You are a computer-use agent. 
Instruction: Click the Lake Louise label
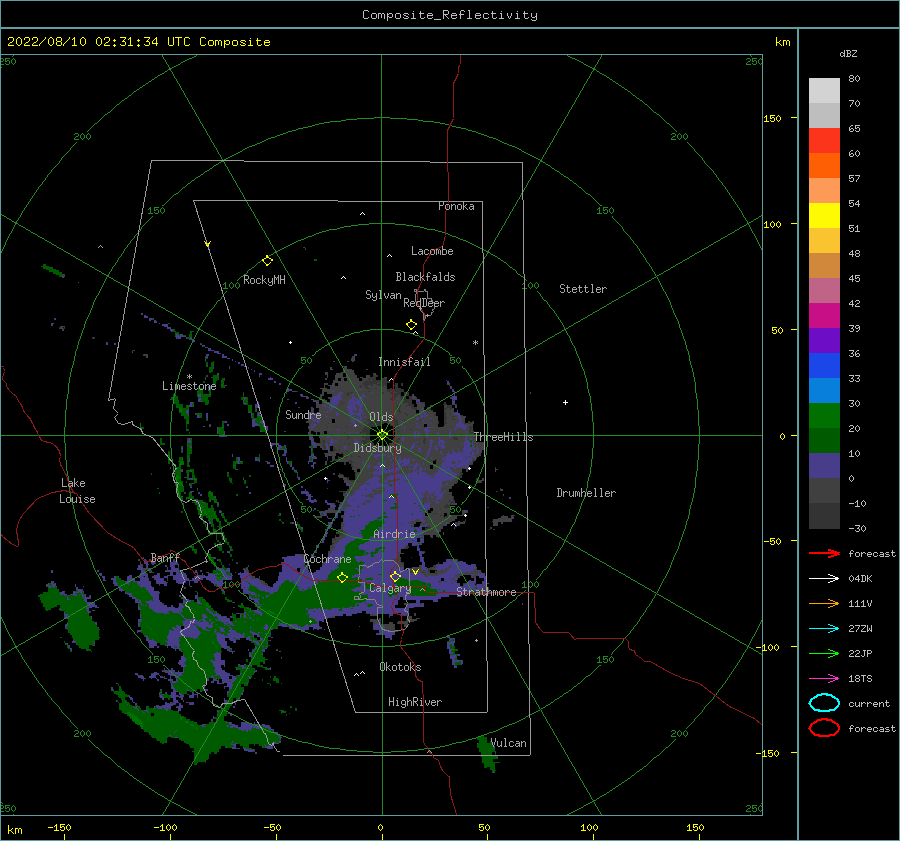click(x=77, y=491)
